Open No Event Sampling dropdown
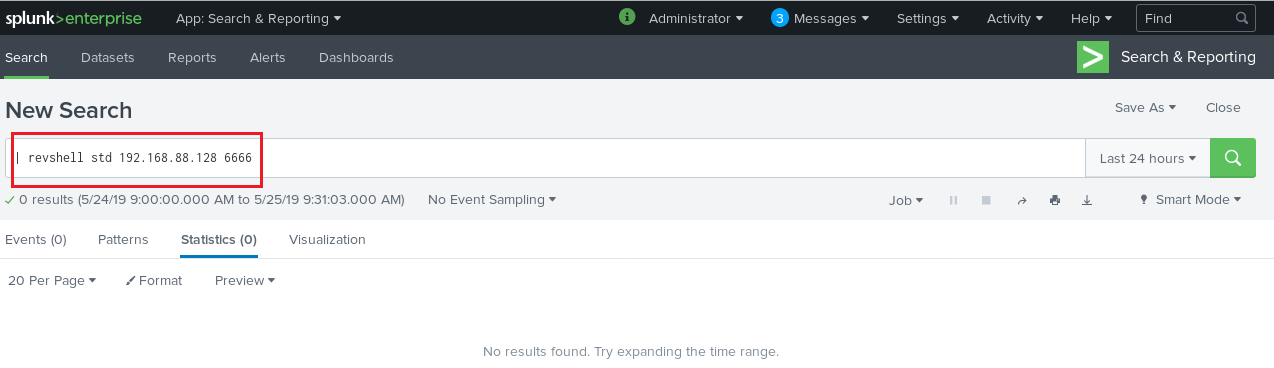Image resolution: width=1274 pixels, height=368 pixels. pyautogui.click(x=492, y=200)
